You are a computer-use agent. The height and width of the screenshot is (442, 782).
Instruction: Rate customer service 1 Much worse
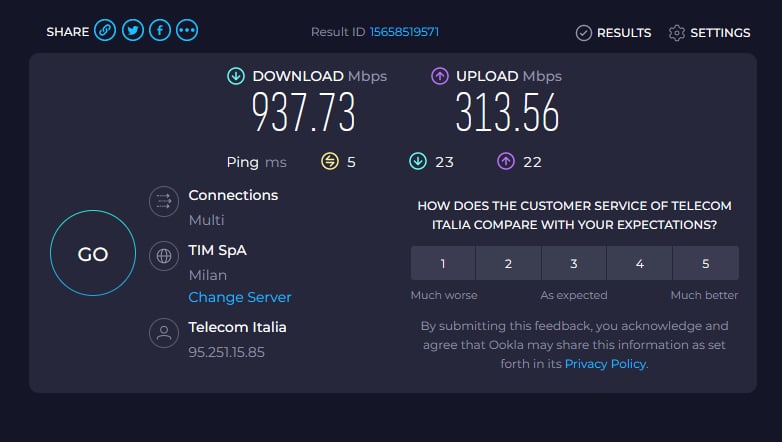(443, 263)
